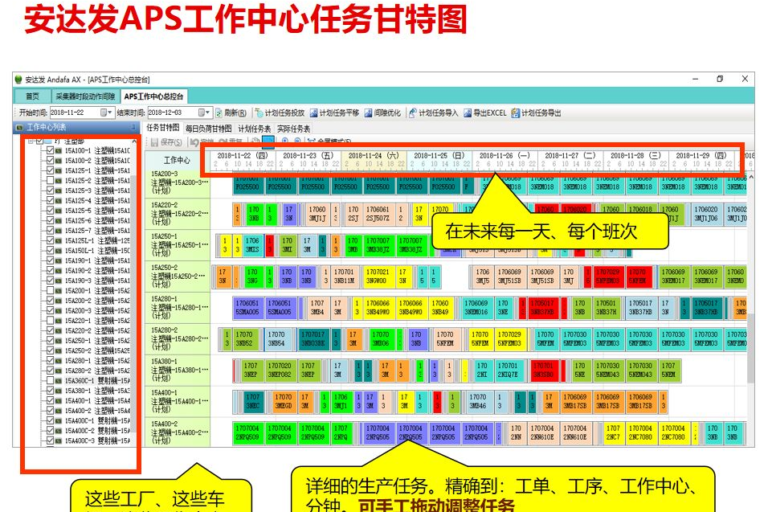Select yellow task 1707021 3N9R00 in 15A250-2 row

(x=378, y=276)
